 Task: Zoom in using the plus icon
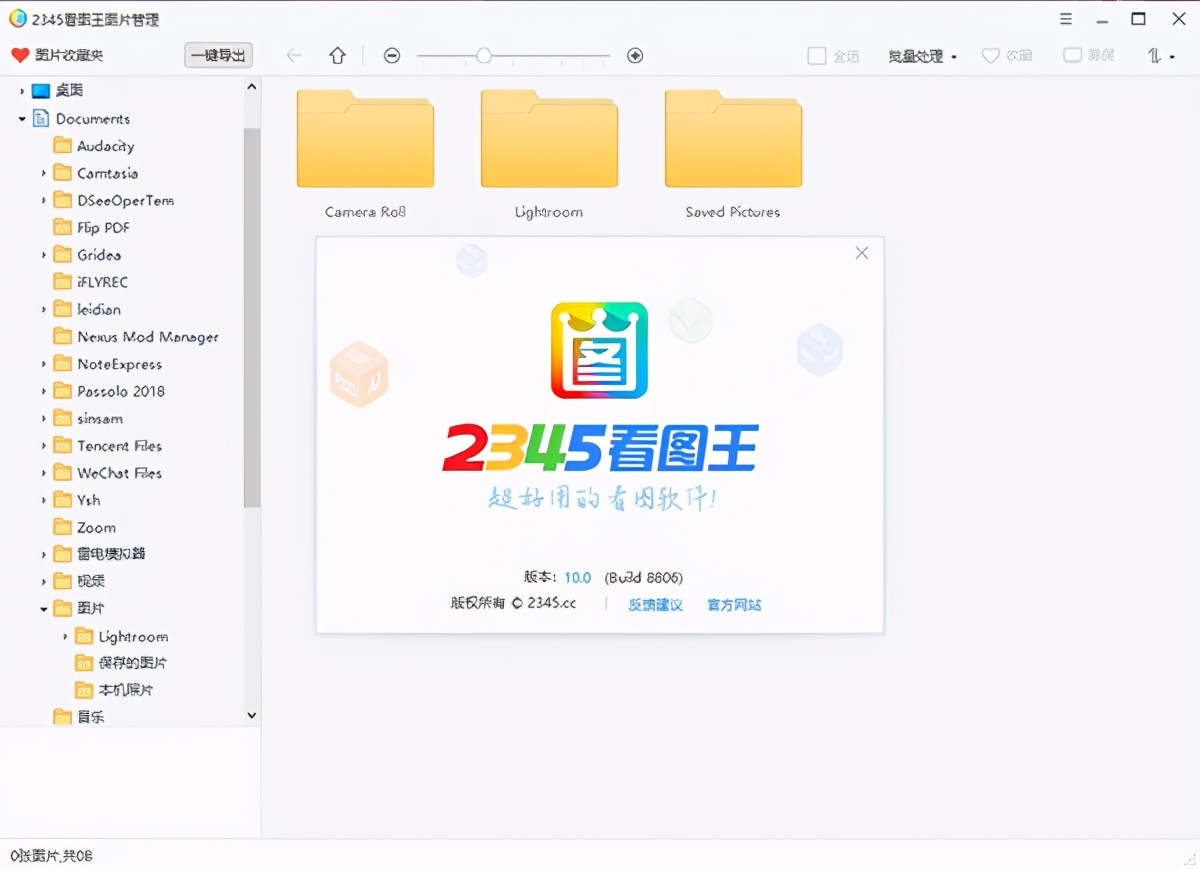tap(635, 56)
